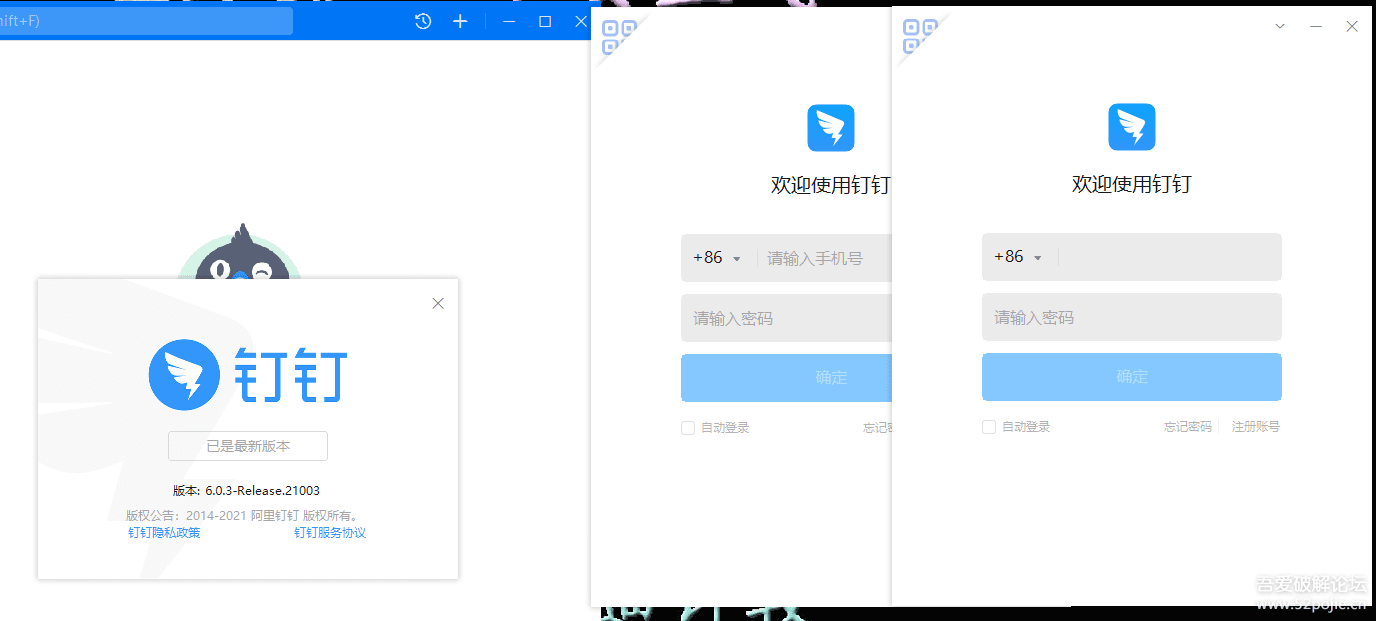
Task: Open 钉钉服务协议 link
Action: click(x=330, y=533)
